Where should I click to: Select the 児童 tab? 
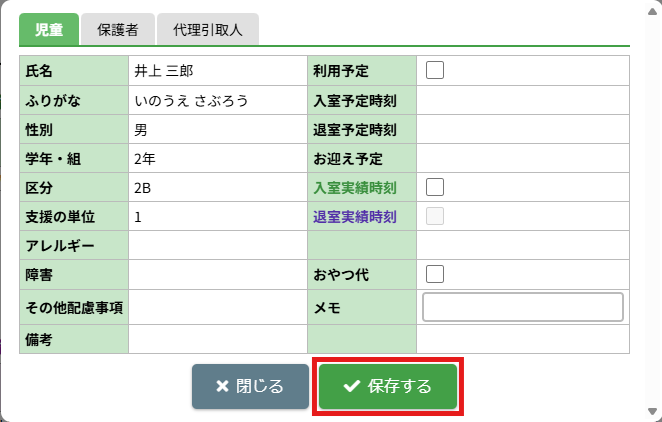(48, 30)
